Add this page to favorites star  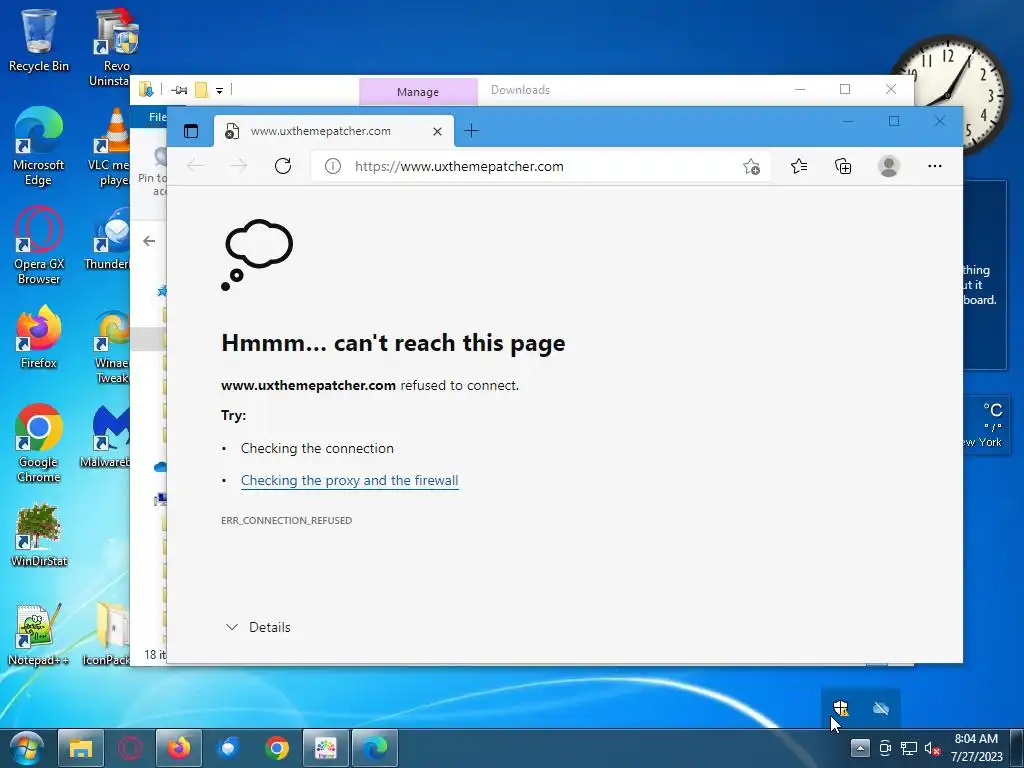coord(751,167)
